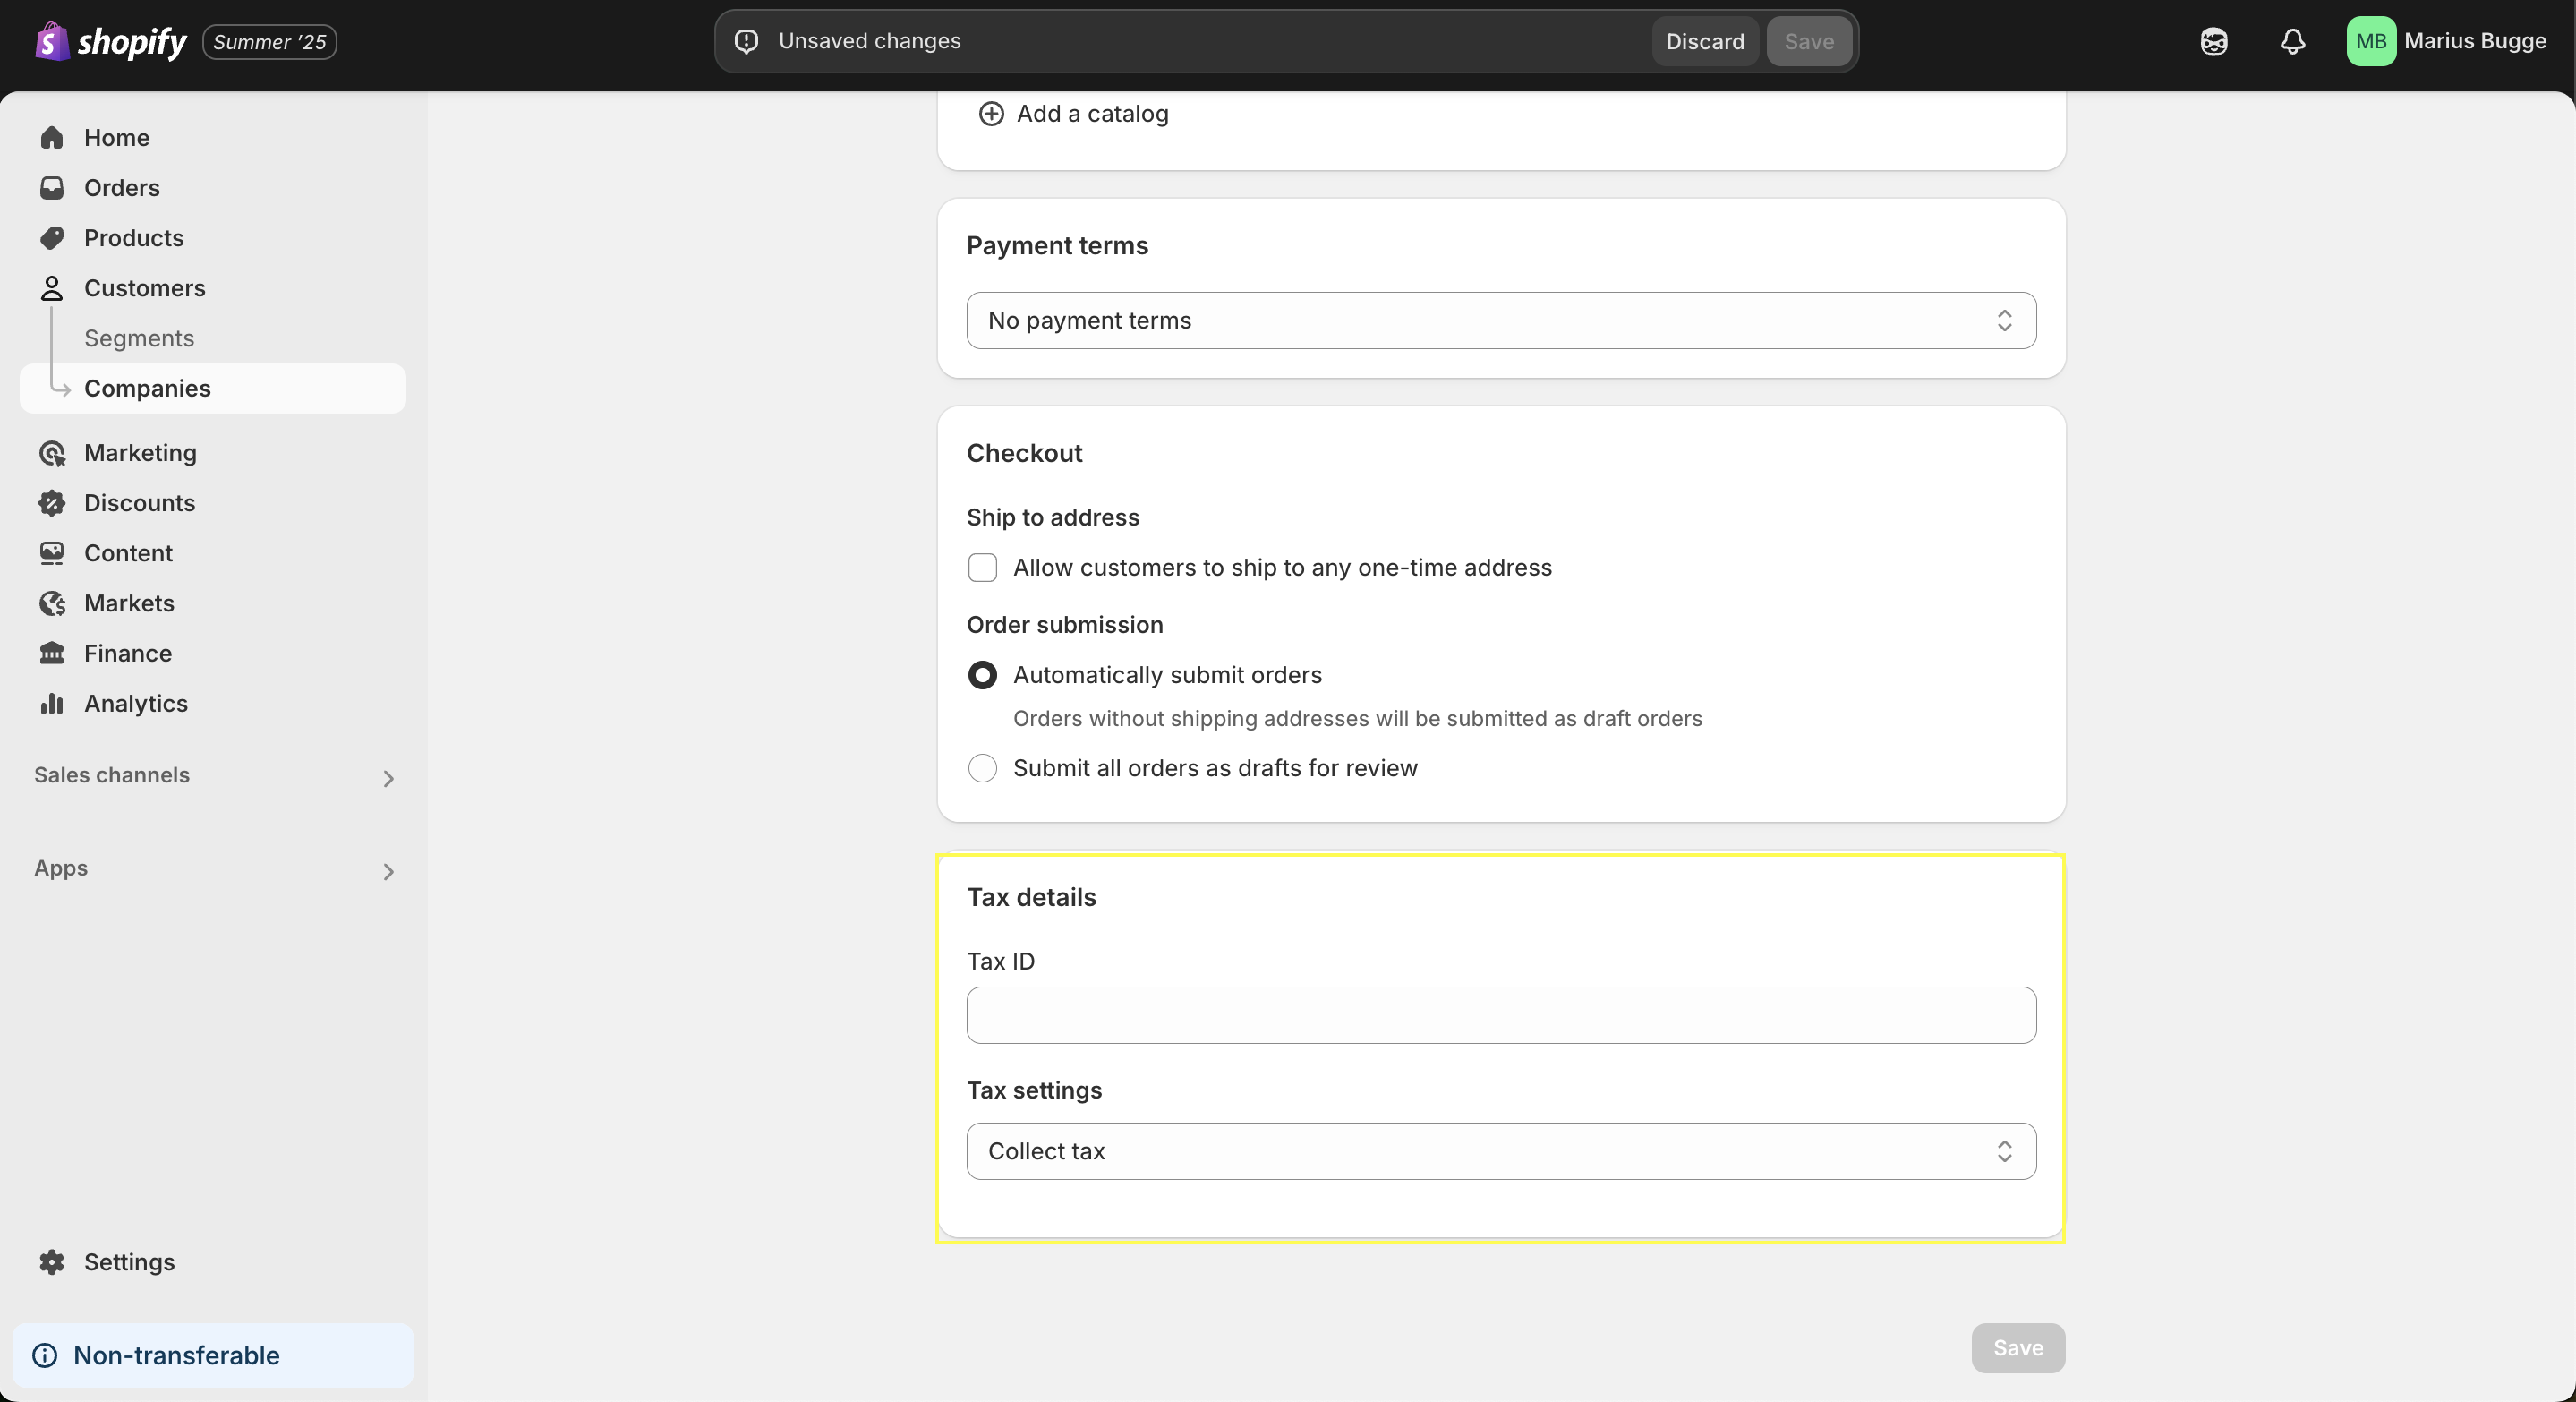Screen dimensions: 2576x1402
Task: Click the Marketing target icon
Action: pos(52,453)
